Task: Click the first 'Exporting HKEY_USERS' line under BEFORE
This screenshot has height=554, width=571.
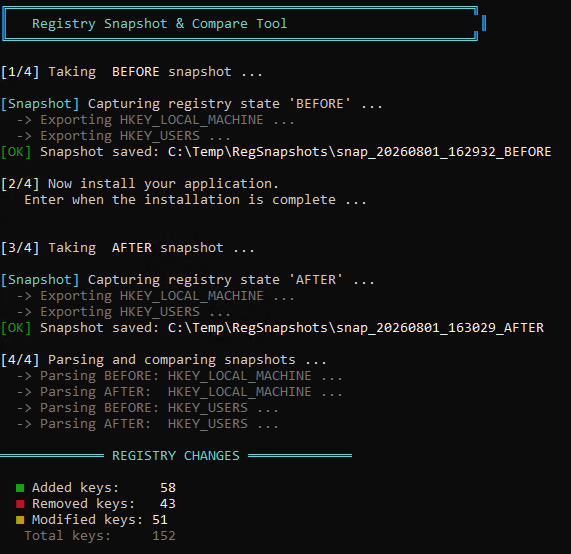Action: (x=123, y=136)
